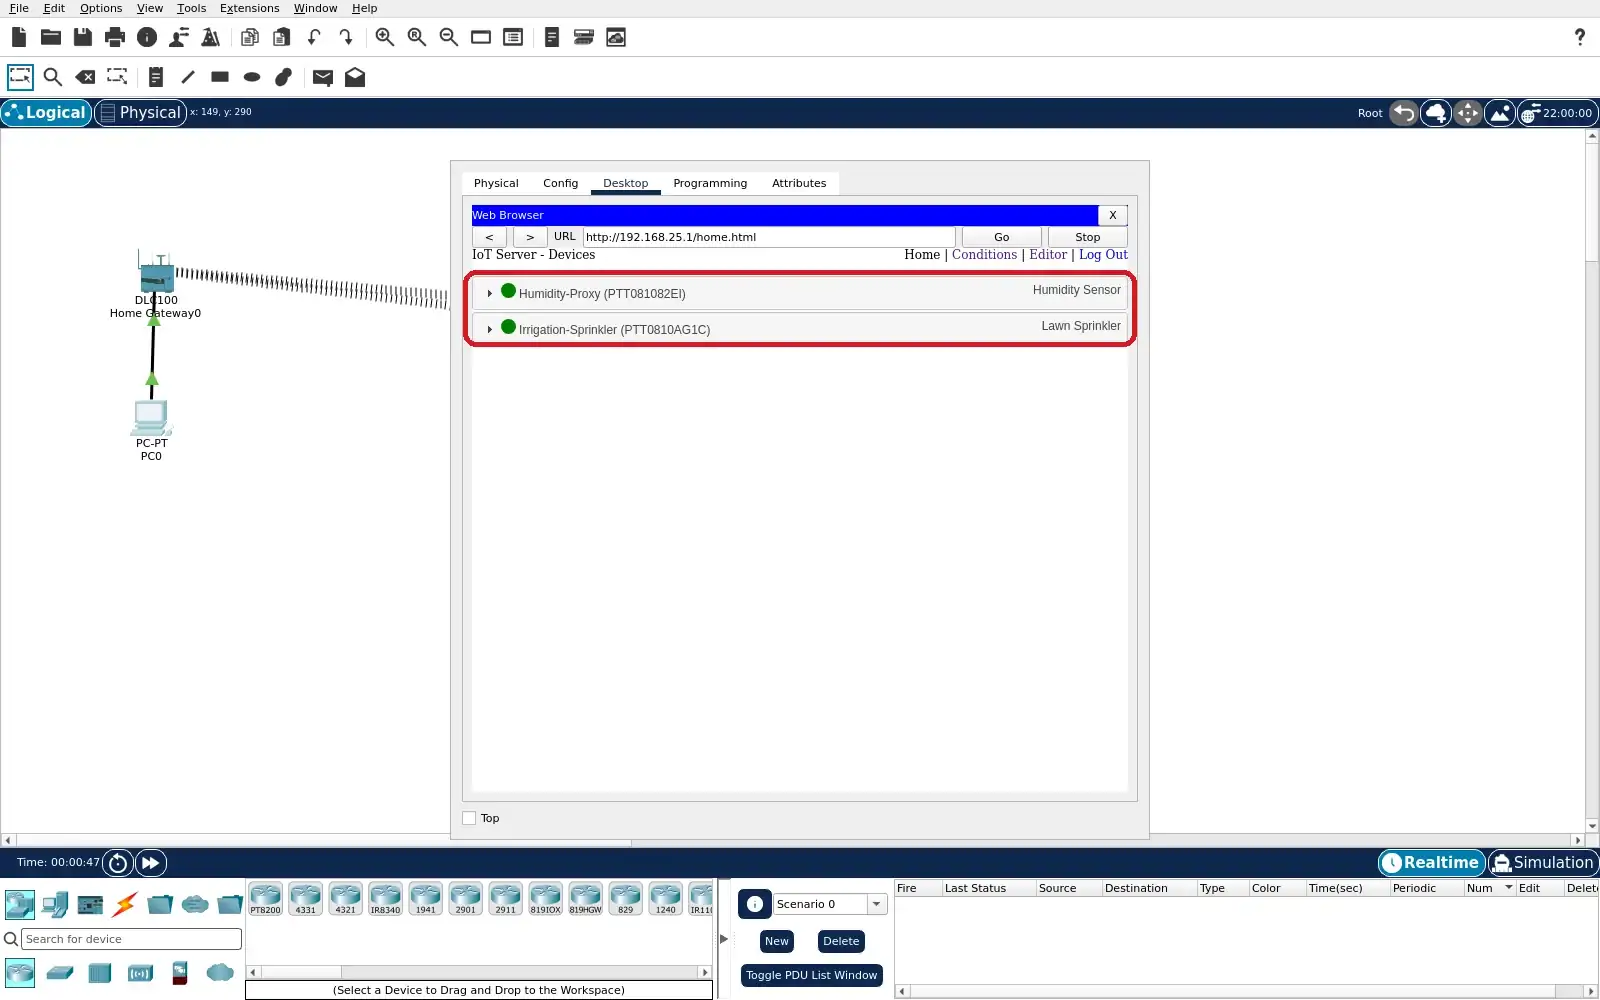Click the Redo arrow icon
Image resolution: width=1600 pixels, height=1000 pixels.
pyautogui.click(x=346, y=37)
